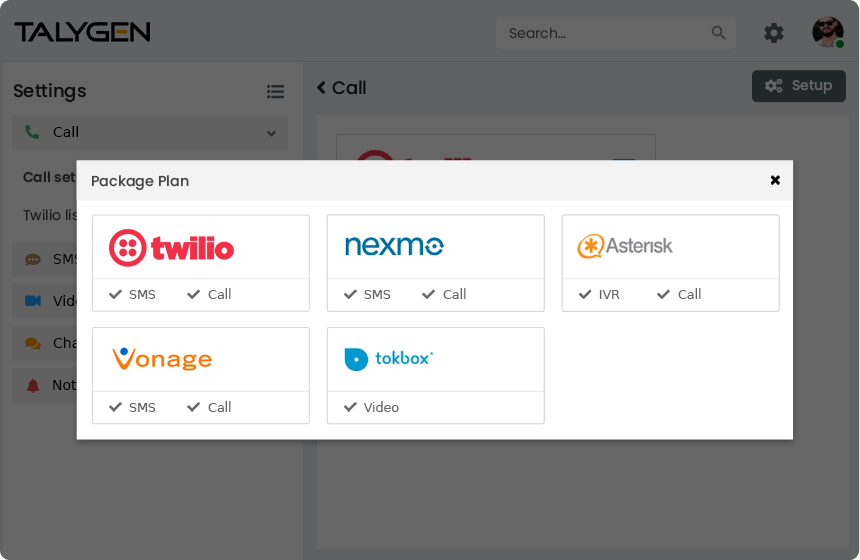This screenshot has width=860, height=560.
Task: Click the SMS checkmark under Twilio
Action: (115, 295)
